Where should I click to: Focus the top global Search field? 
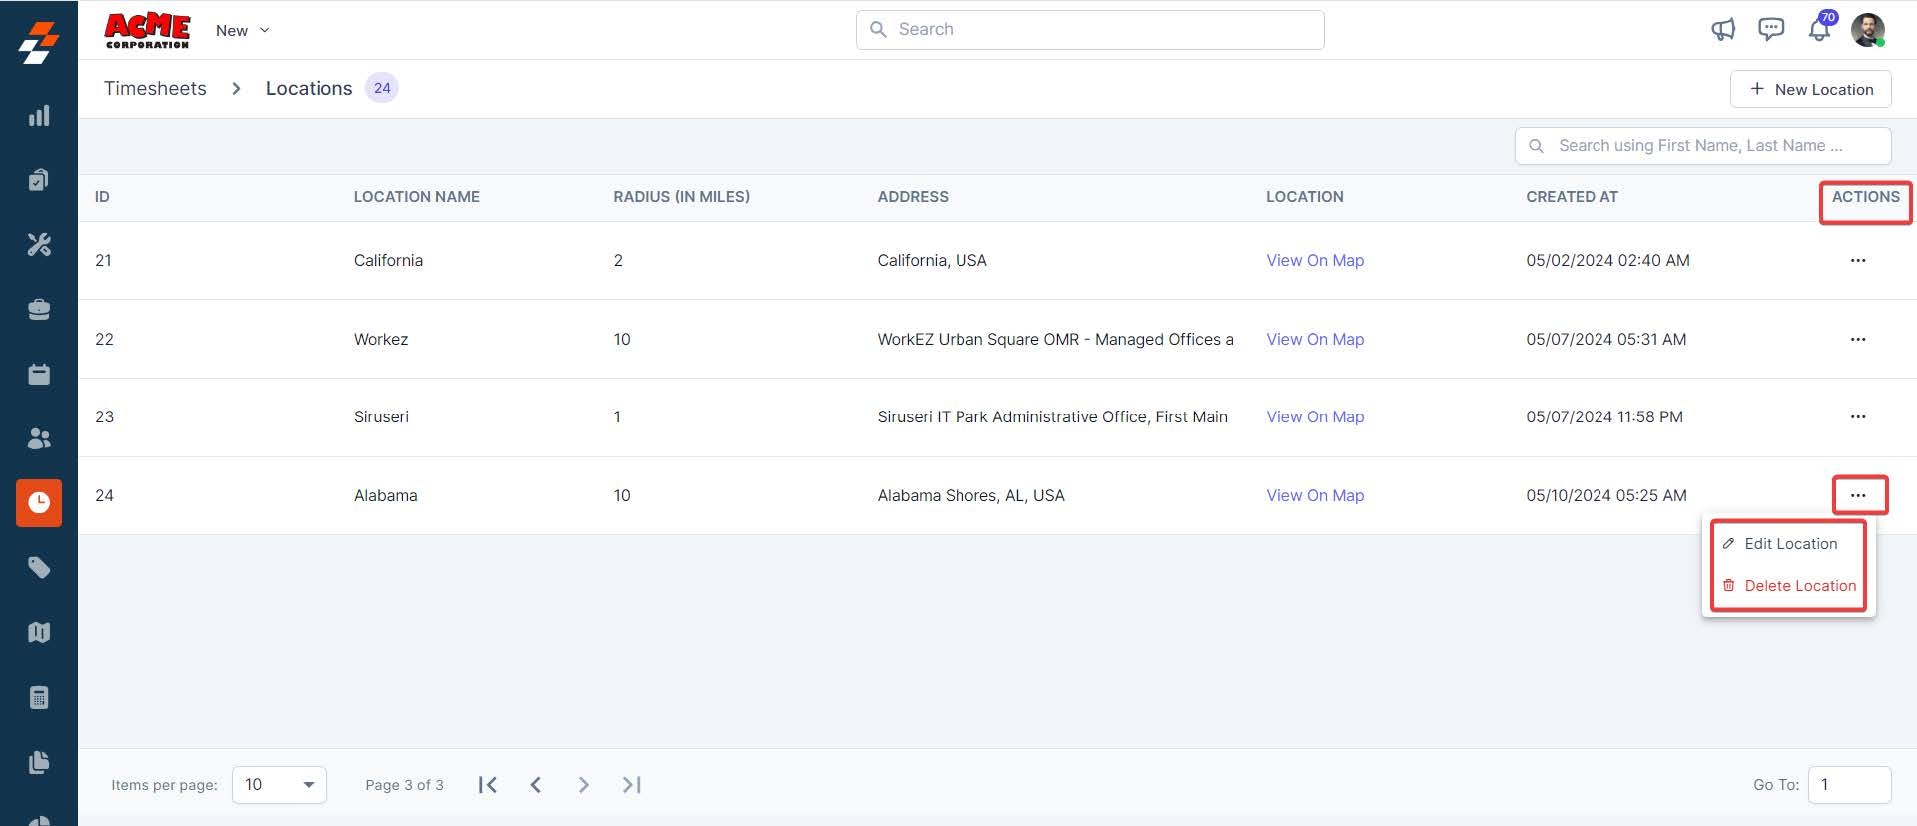(x=1090, y=30)
